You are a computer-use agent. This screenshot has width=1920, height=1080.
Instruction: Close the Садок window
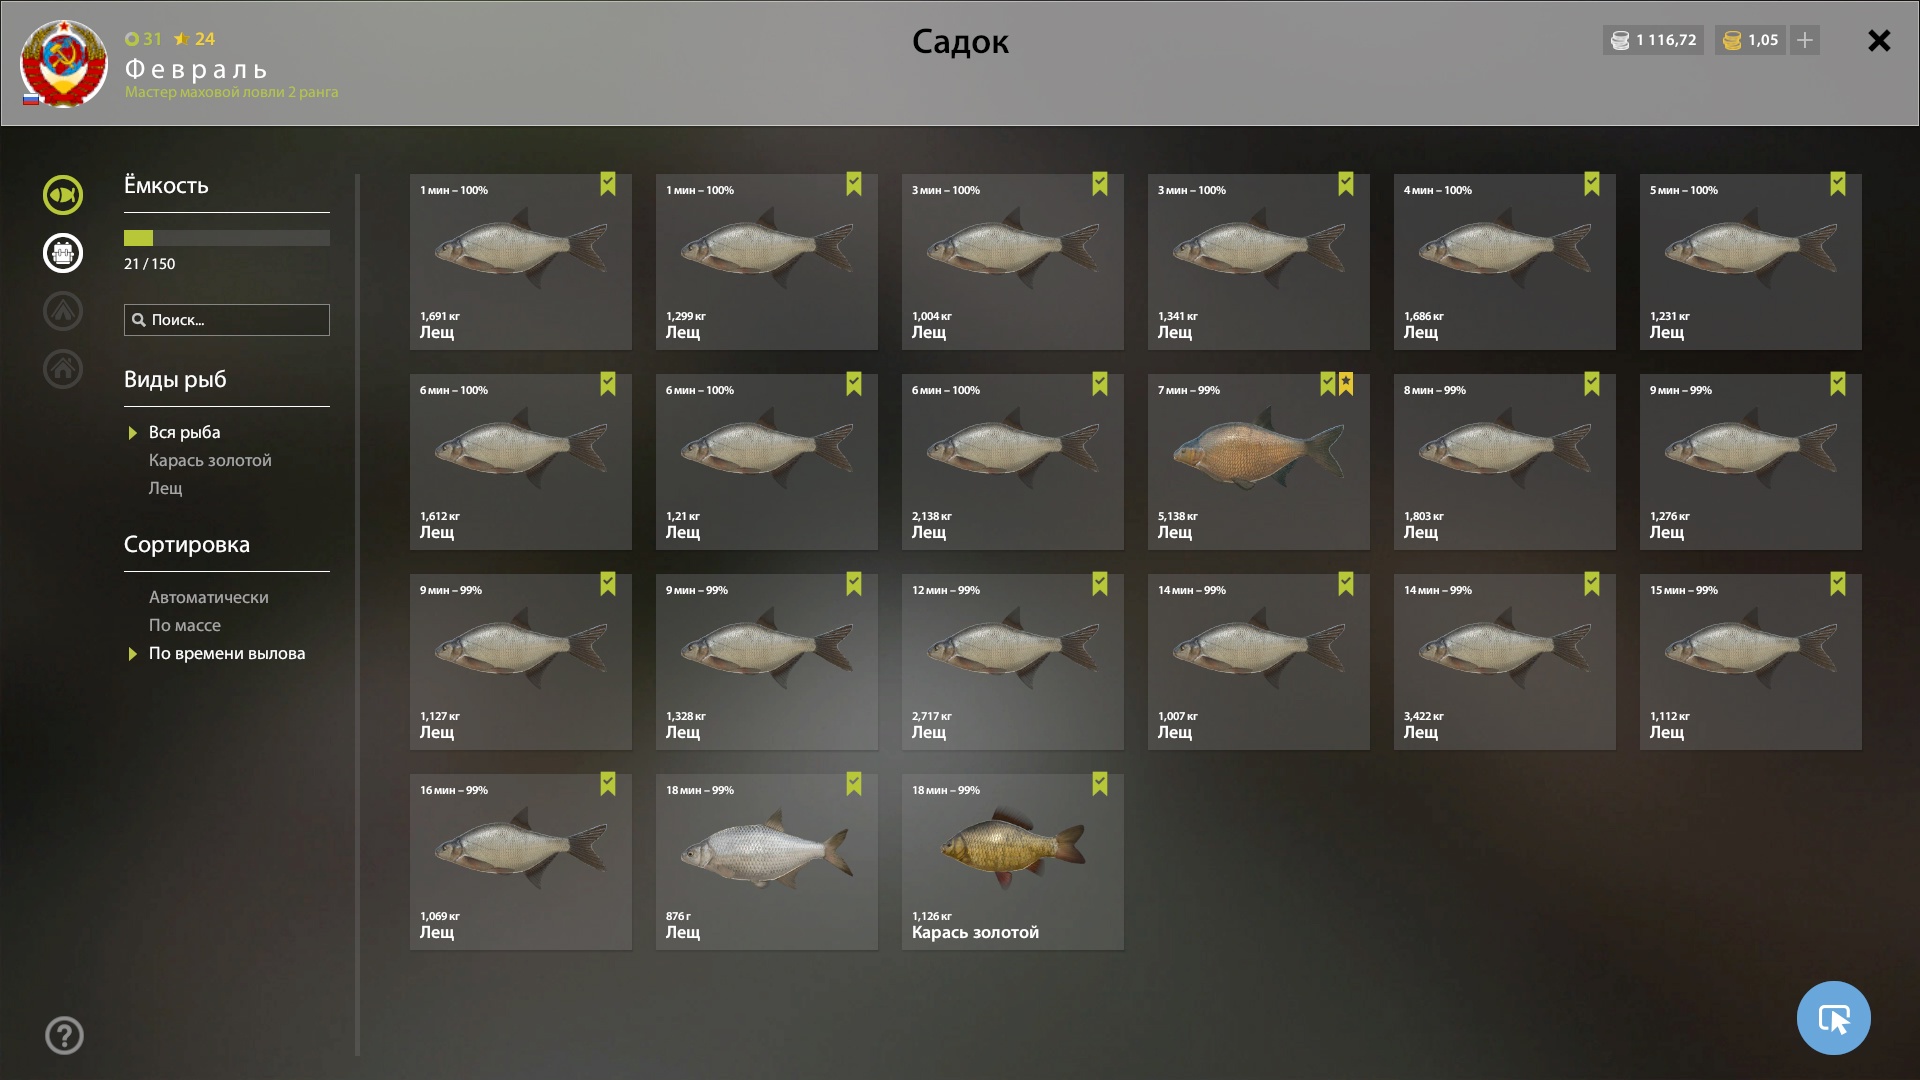tap(1879, 40)
